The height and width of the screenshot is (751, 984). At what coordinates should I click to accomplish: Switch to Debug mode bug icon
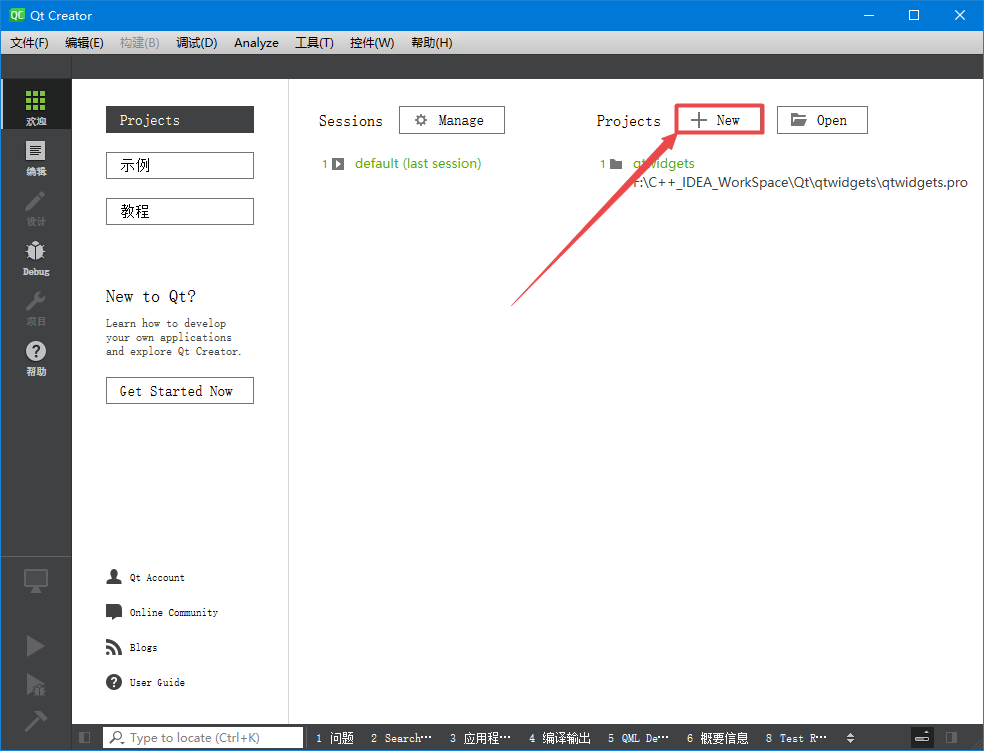[x=36, y=256]
